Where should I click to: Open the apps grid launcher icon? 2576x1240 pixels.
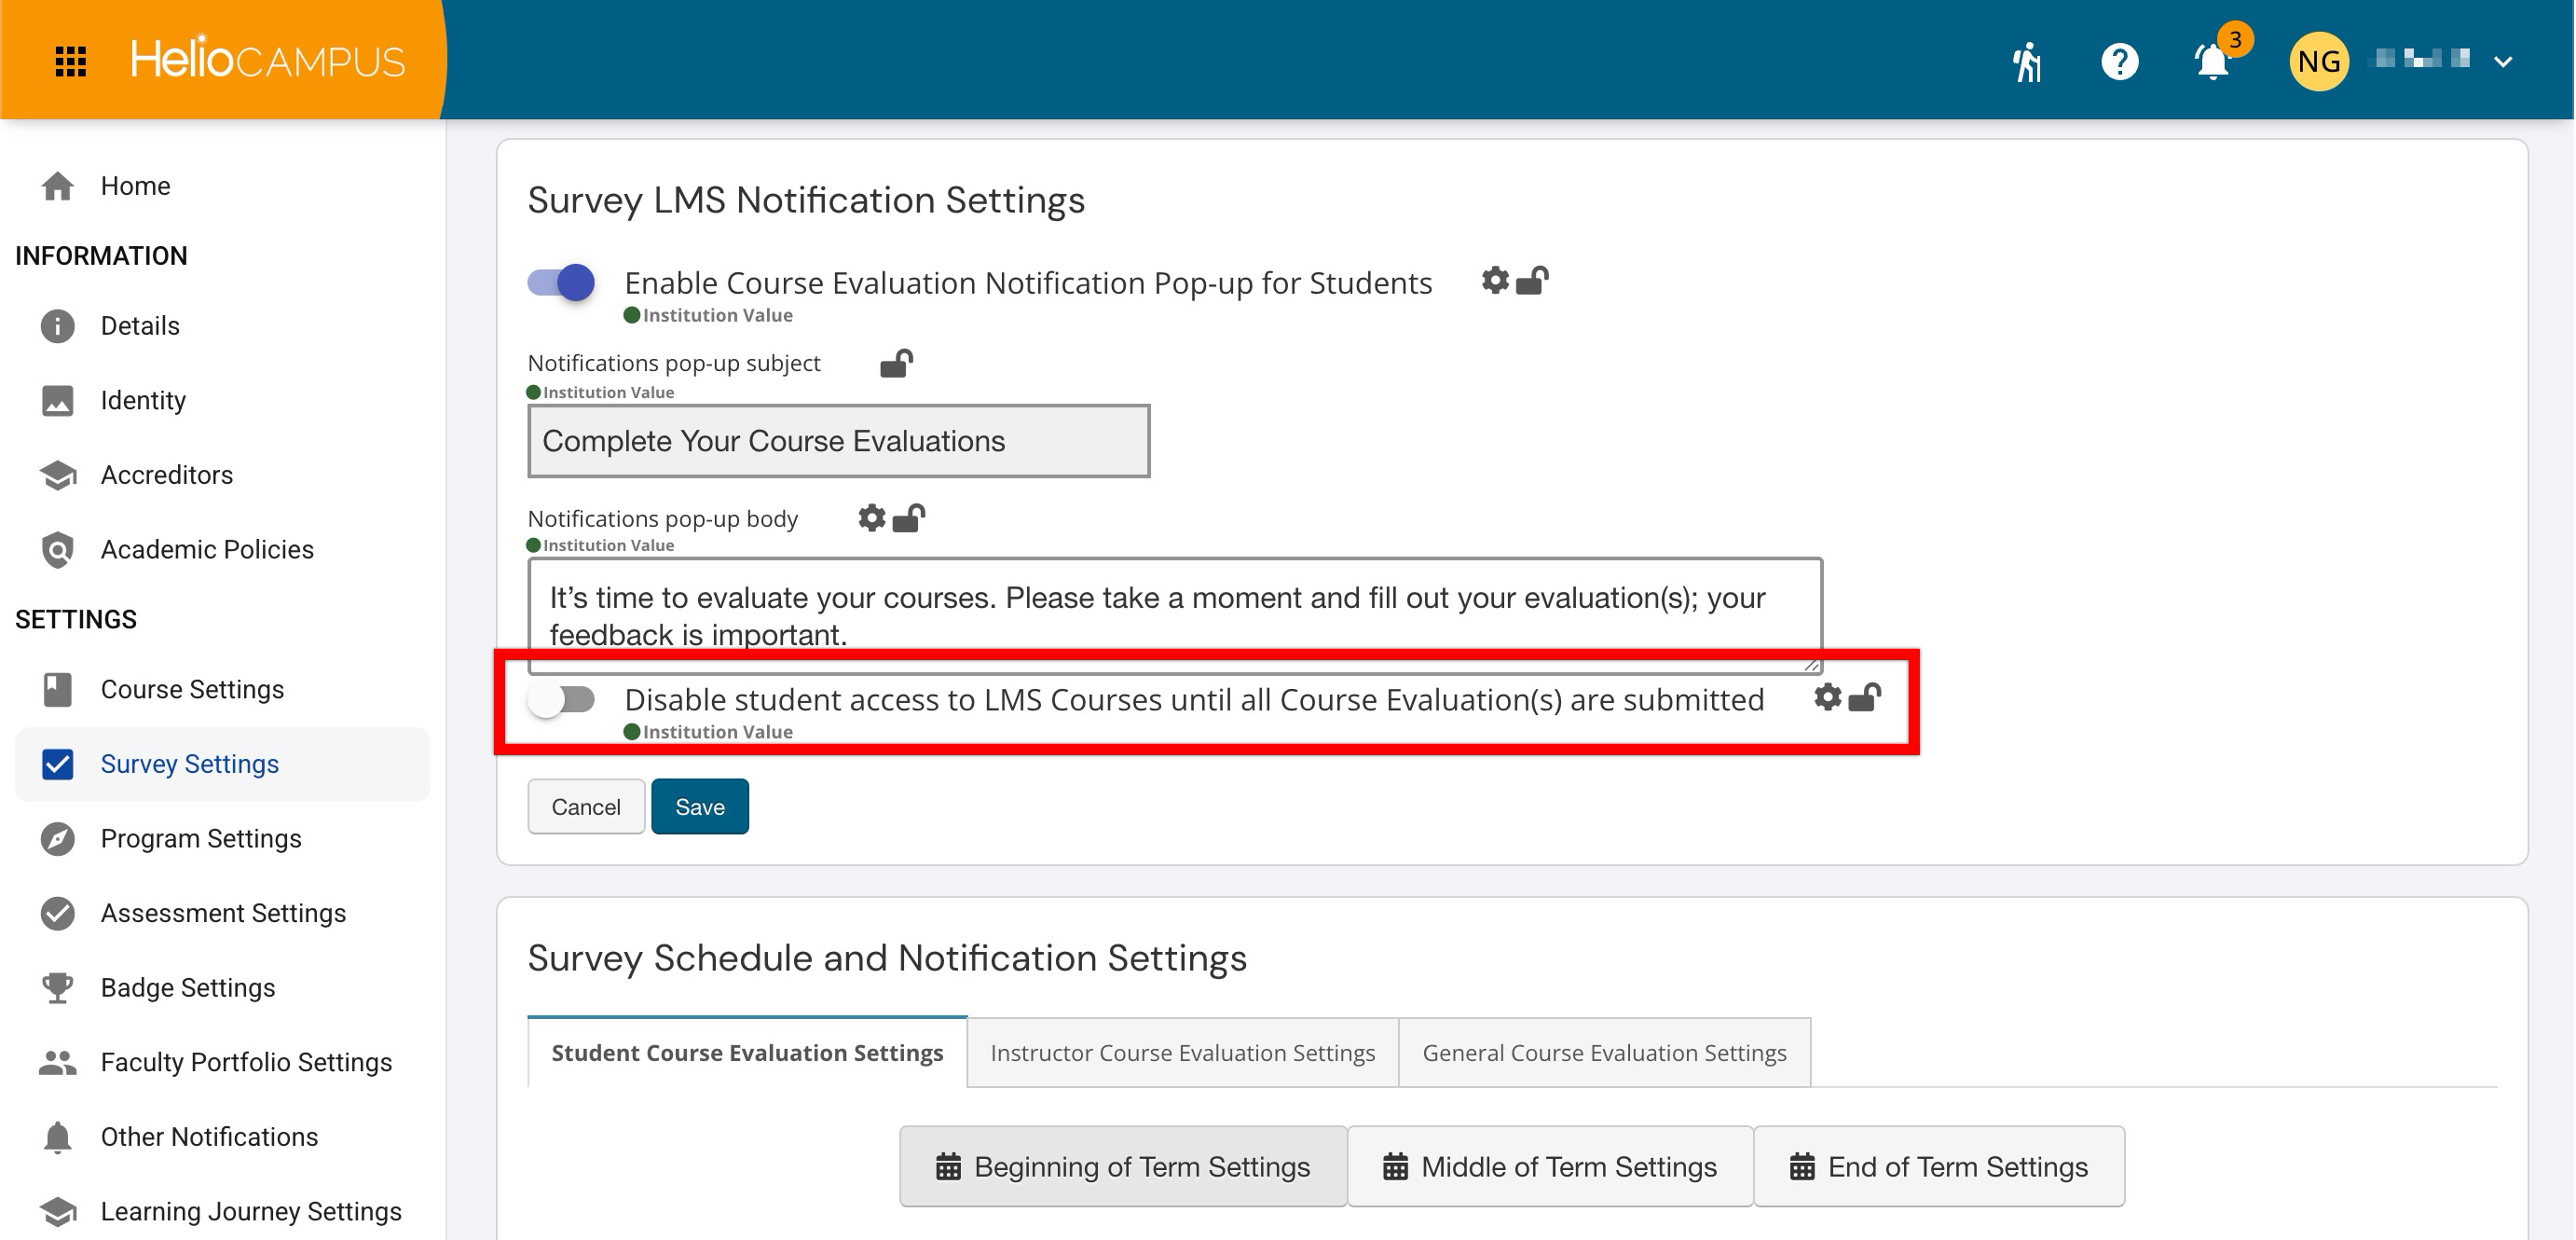[x=70, y=61]
